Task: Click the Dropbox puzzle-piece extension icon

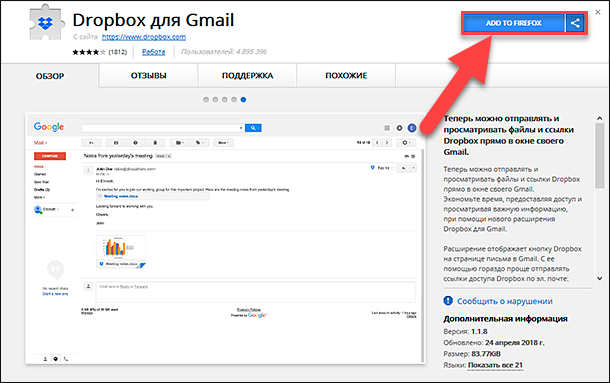Action: click(x=46, y=23)
